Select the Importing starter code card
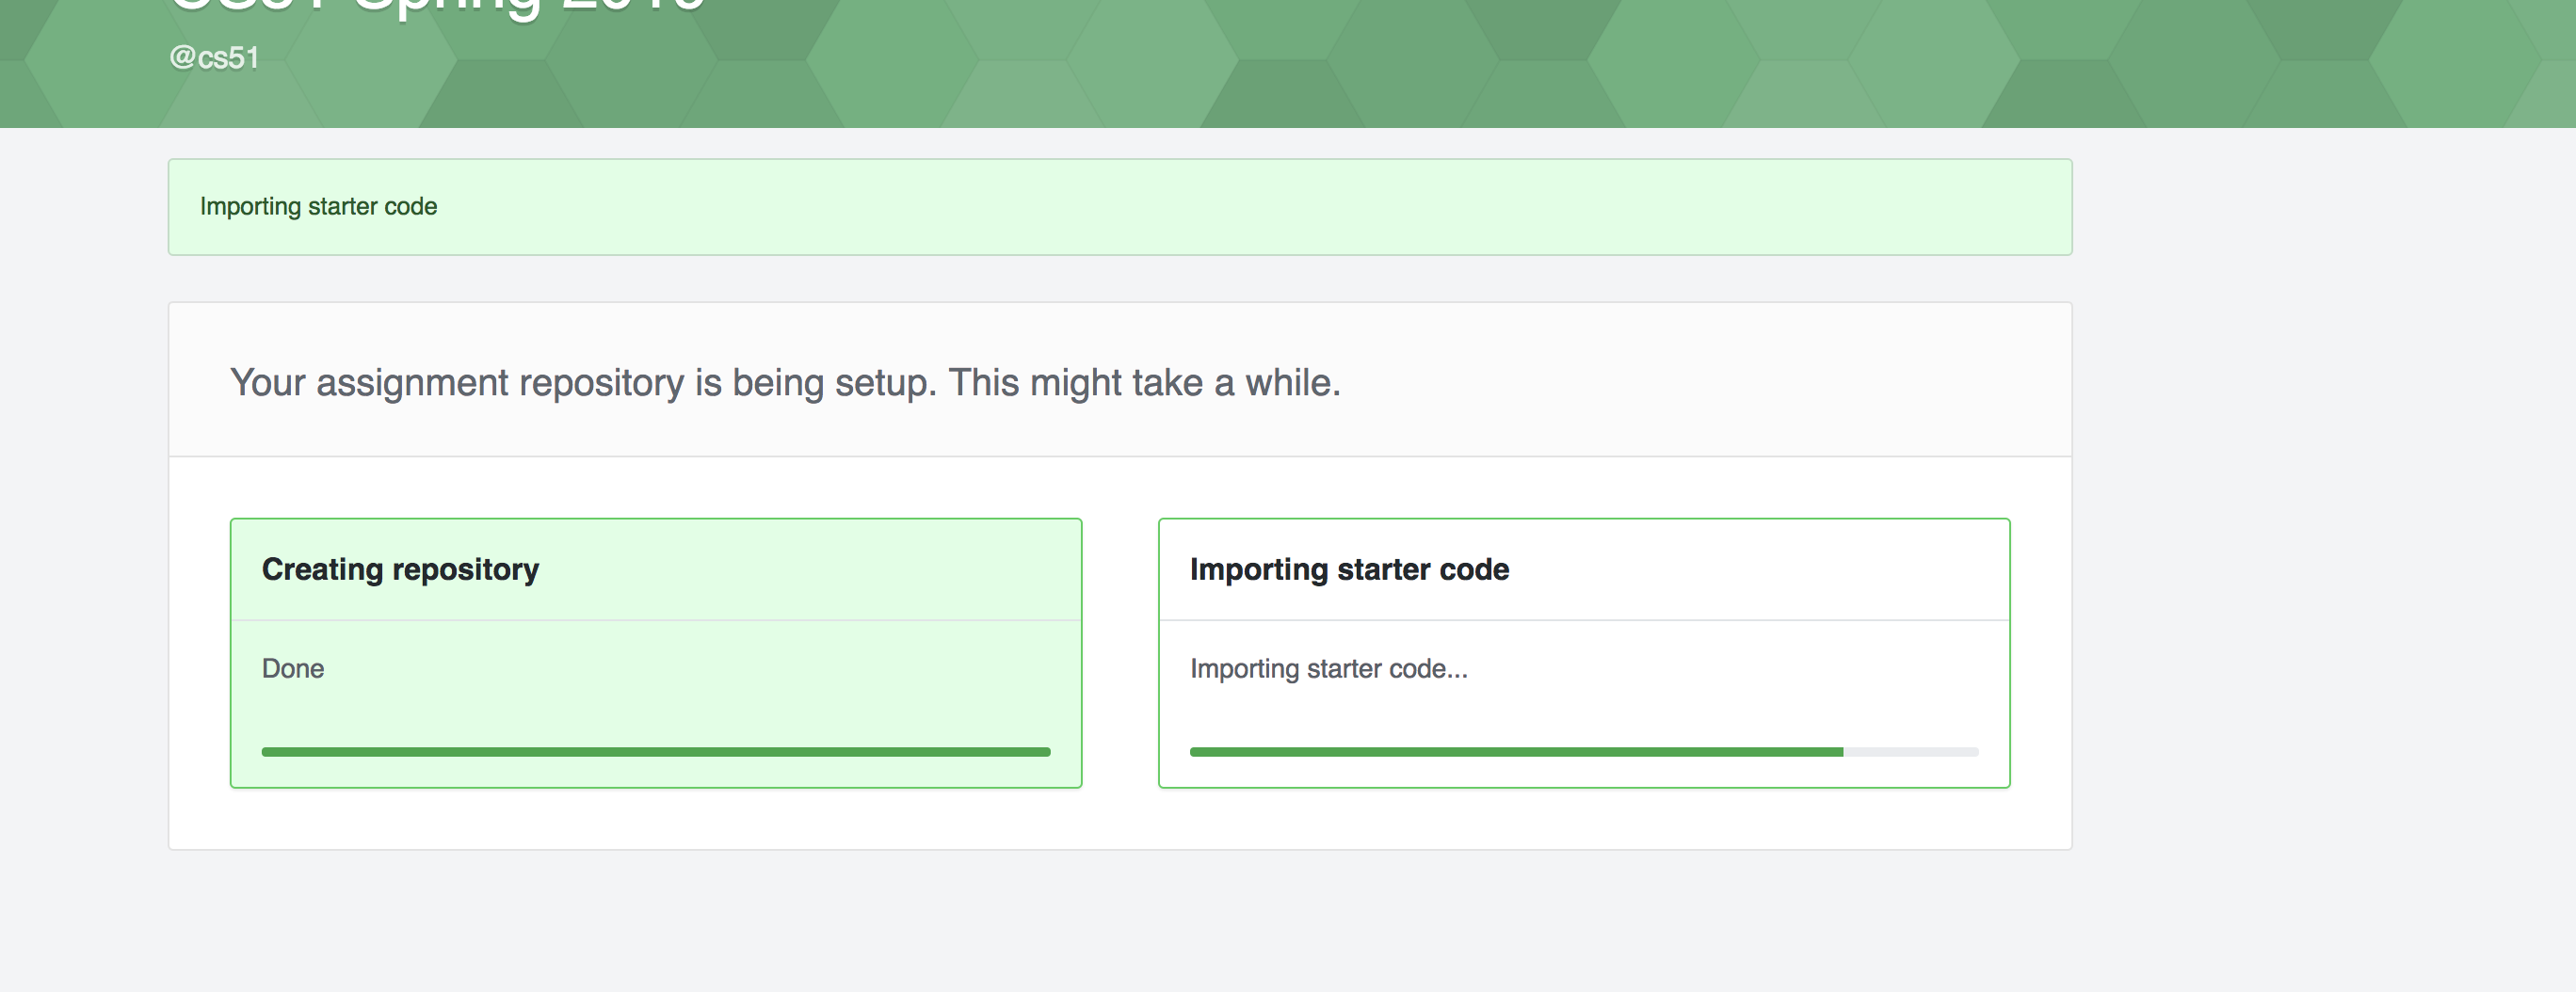2576x992 pixels. tap(1584, 650)
